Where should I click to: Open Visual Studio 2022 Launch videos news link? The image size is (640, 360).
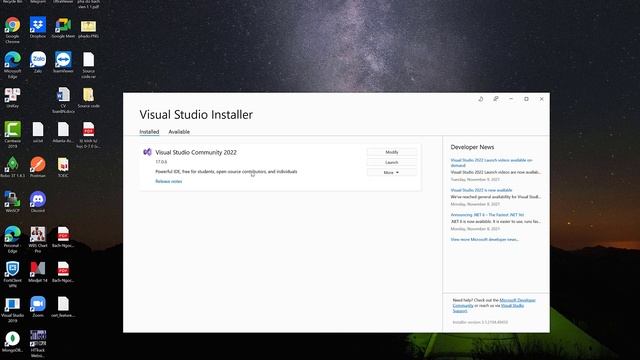click(x=491, y=162)
